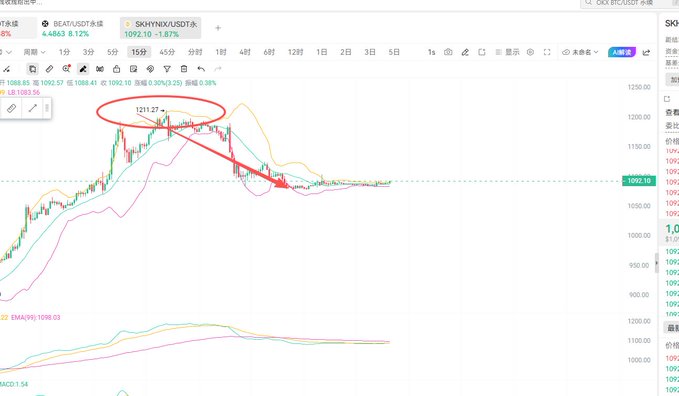
Task: Lock all drawings with padlock icon
Action: [116, 69]
